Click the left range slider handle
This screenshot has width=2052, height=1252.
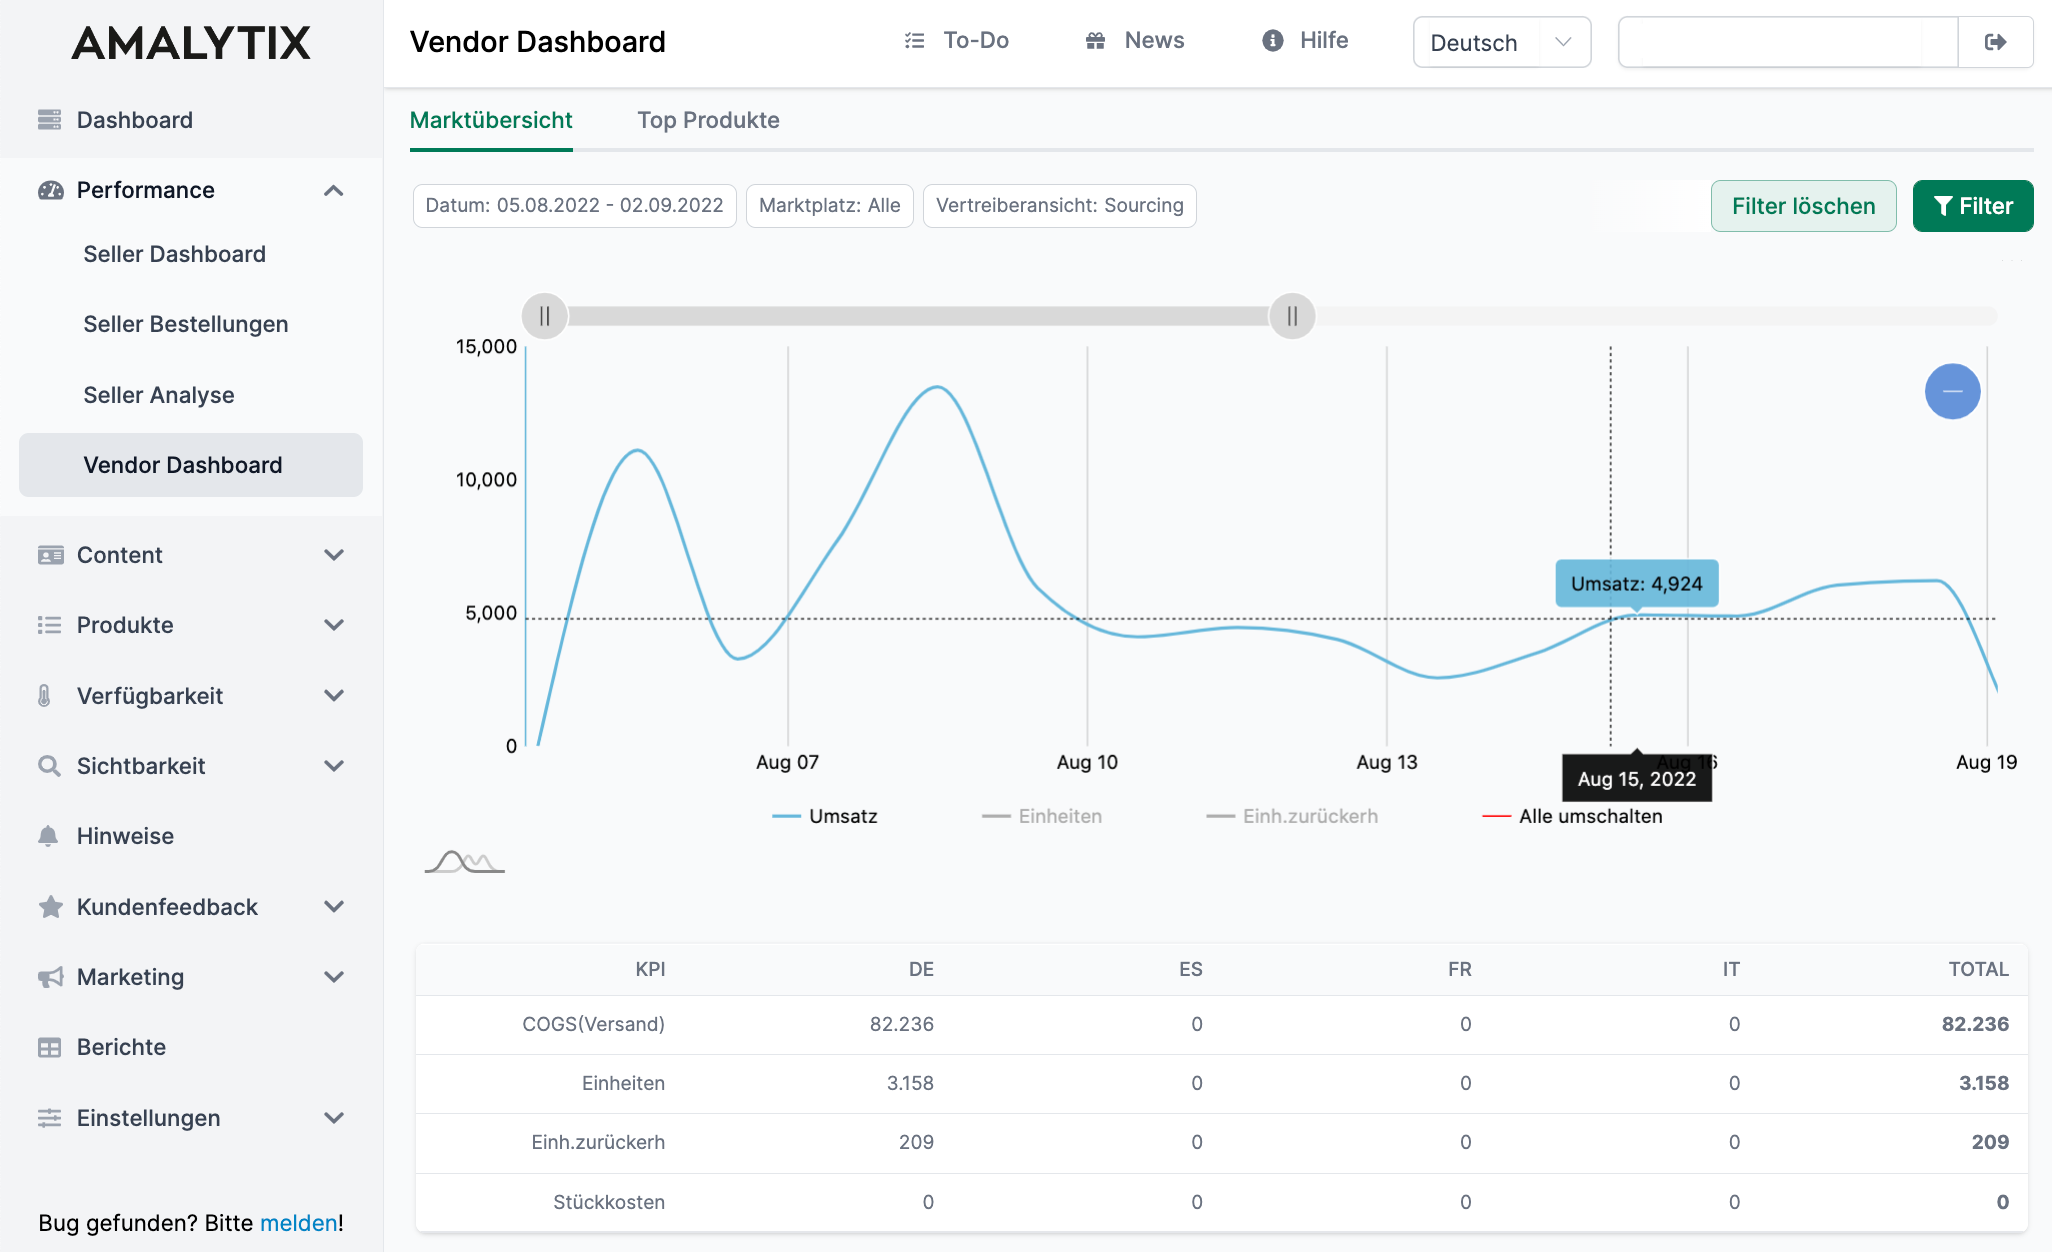click(545, 316)
